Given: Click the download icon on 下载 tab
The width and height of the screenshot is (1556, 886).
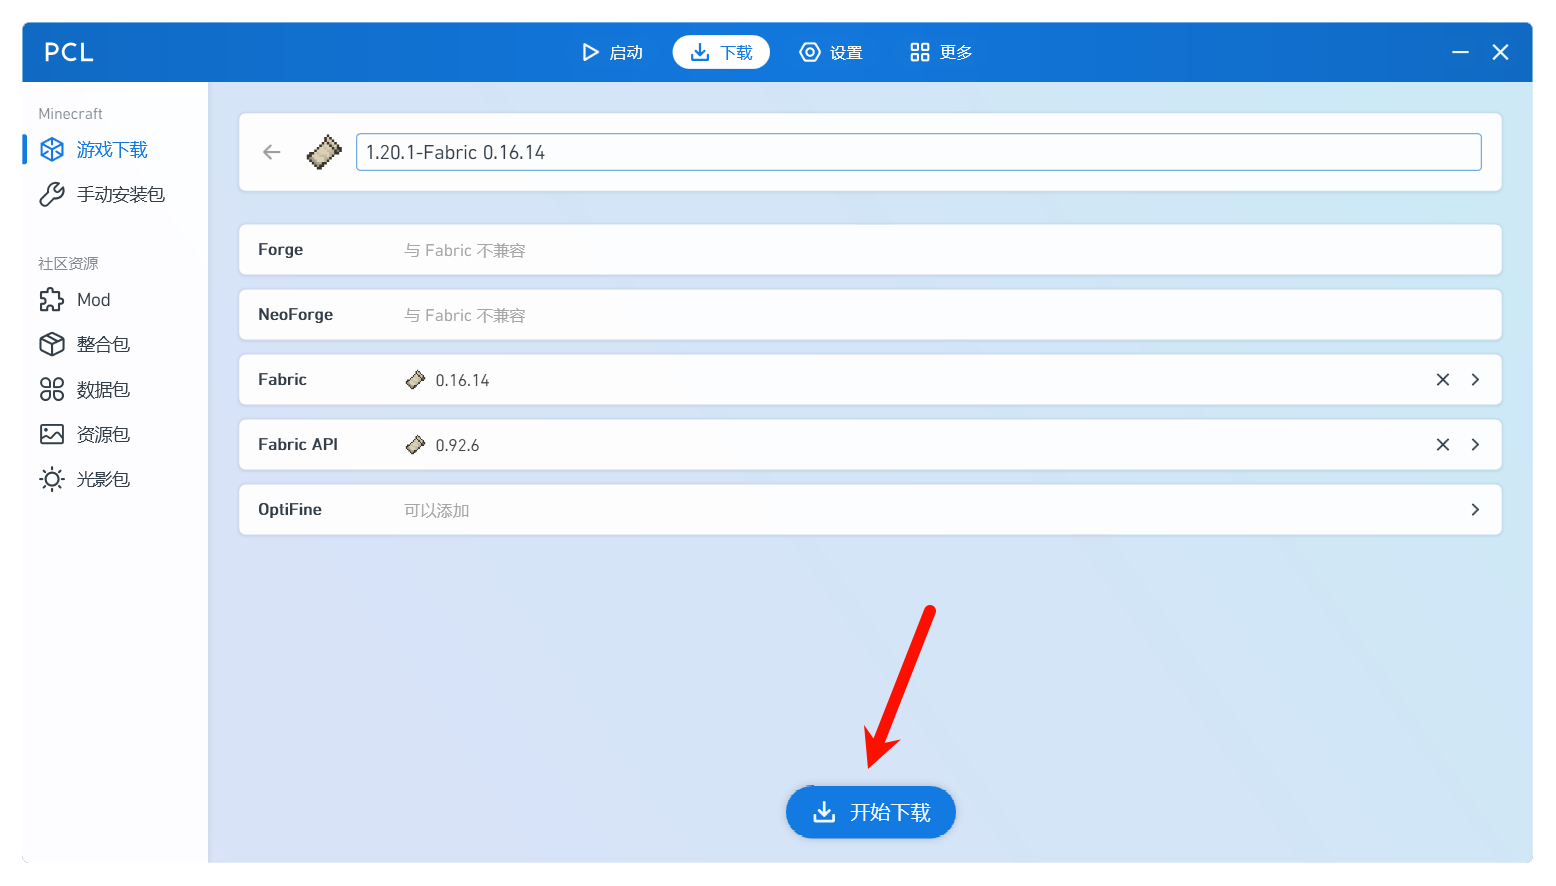Looking at the screenshot, I should point(700,52).
